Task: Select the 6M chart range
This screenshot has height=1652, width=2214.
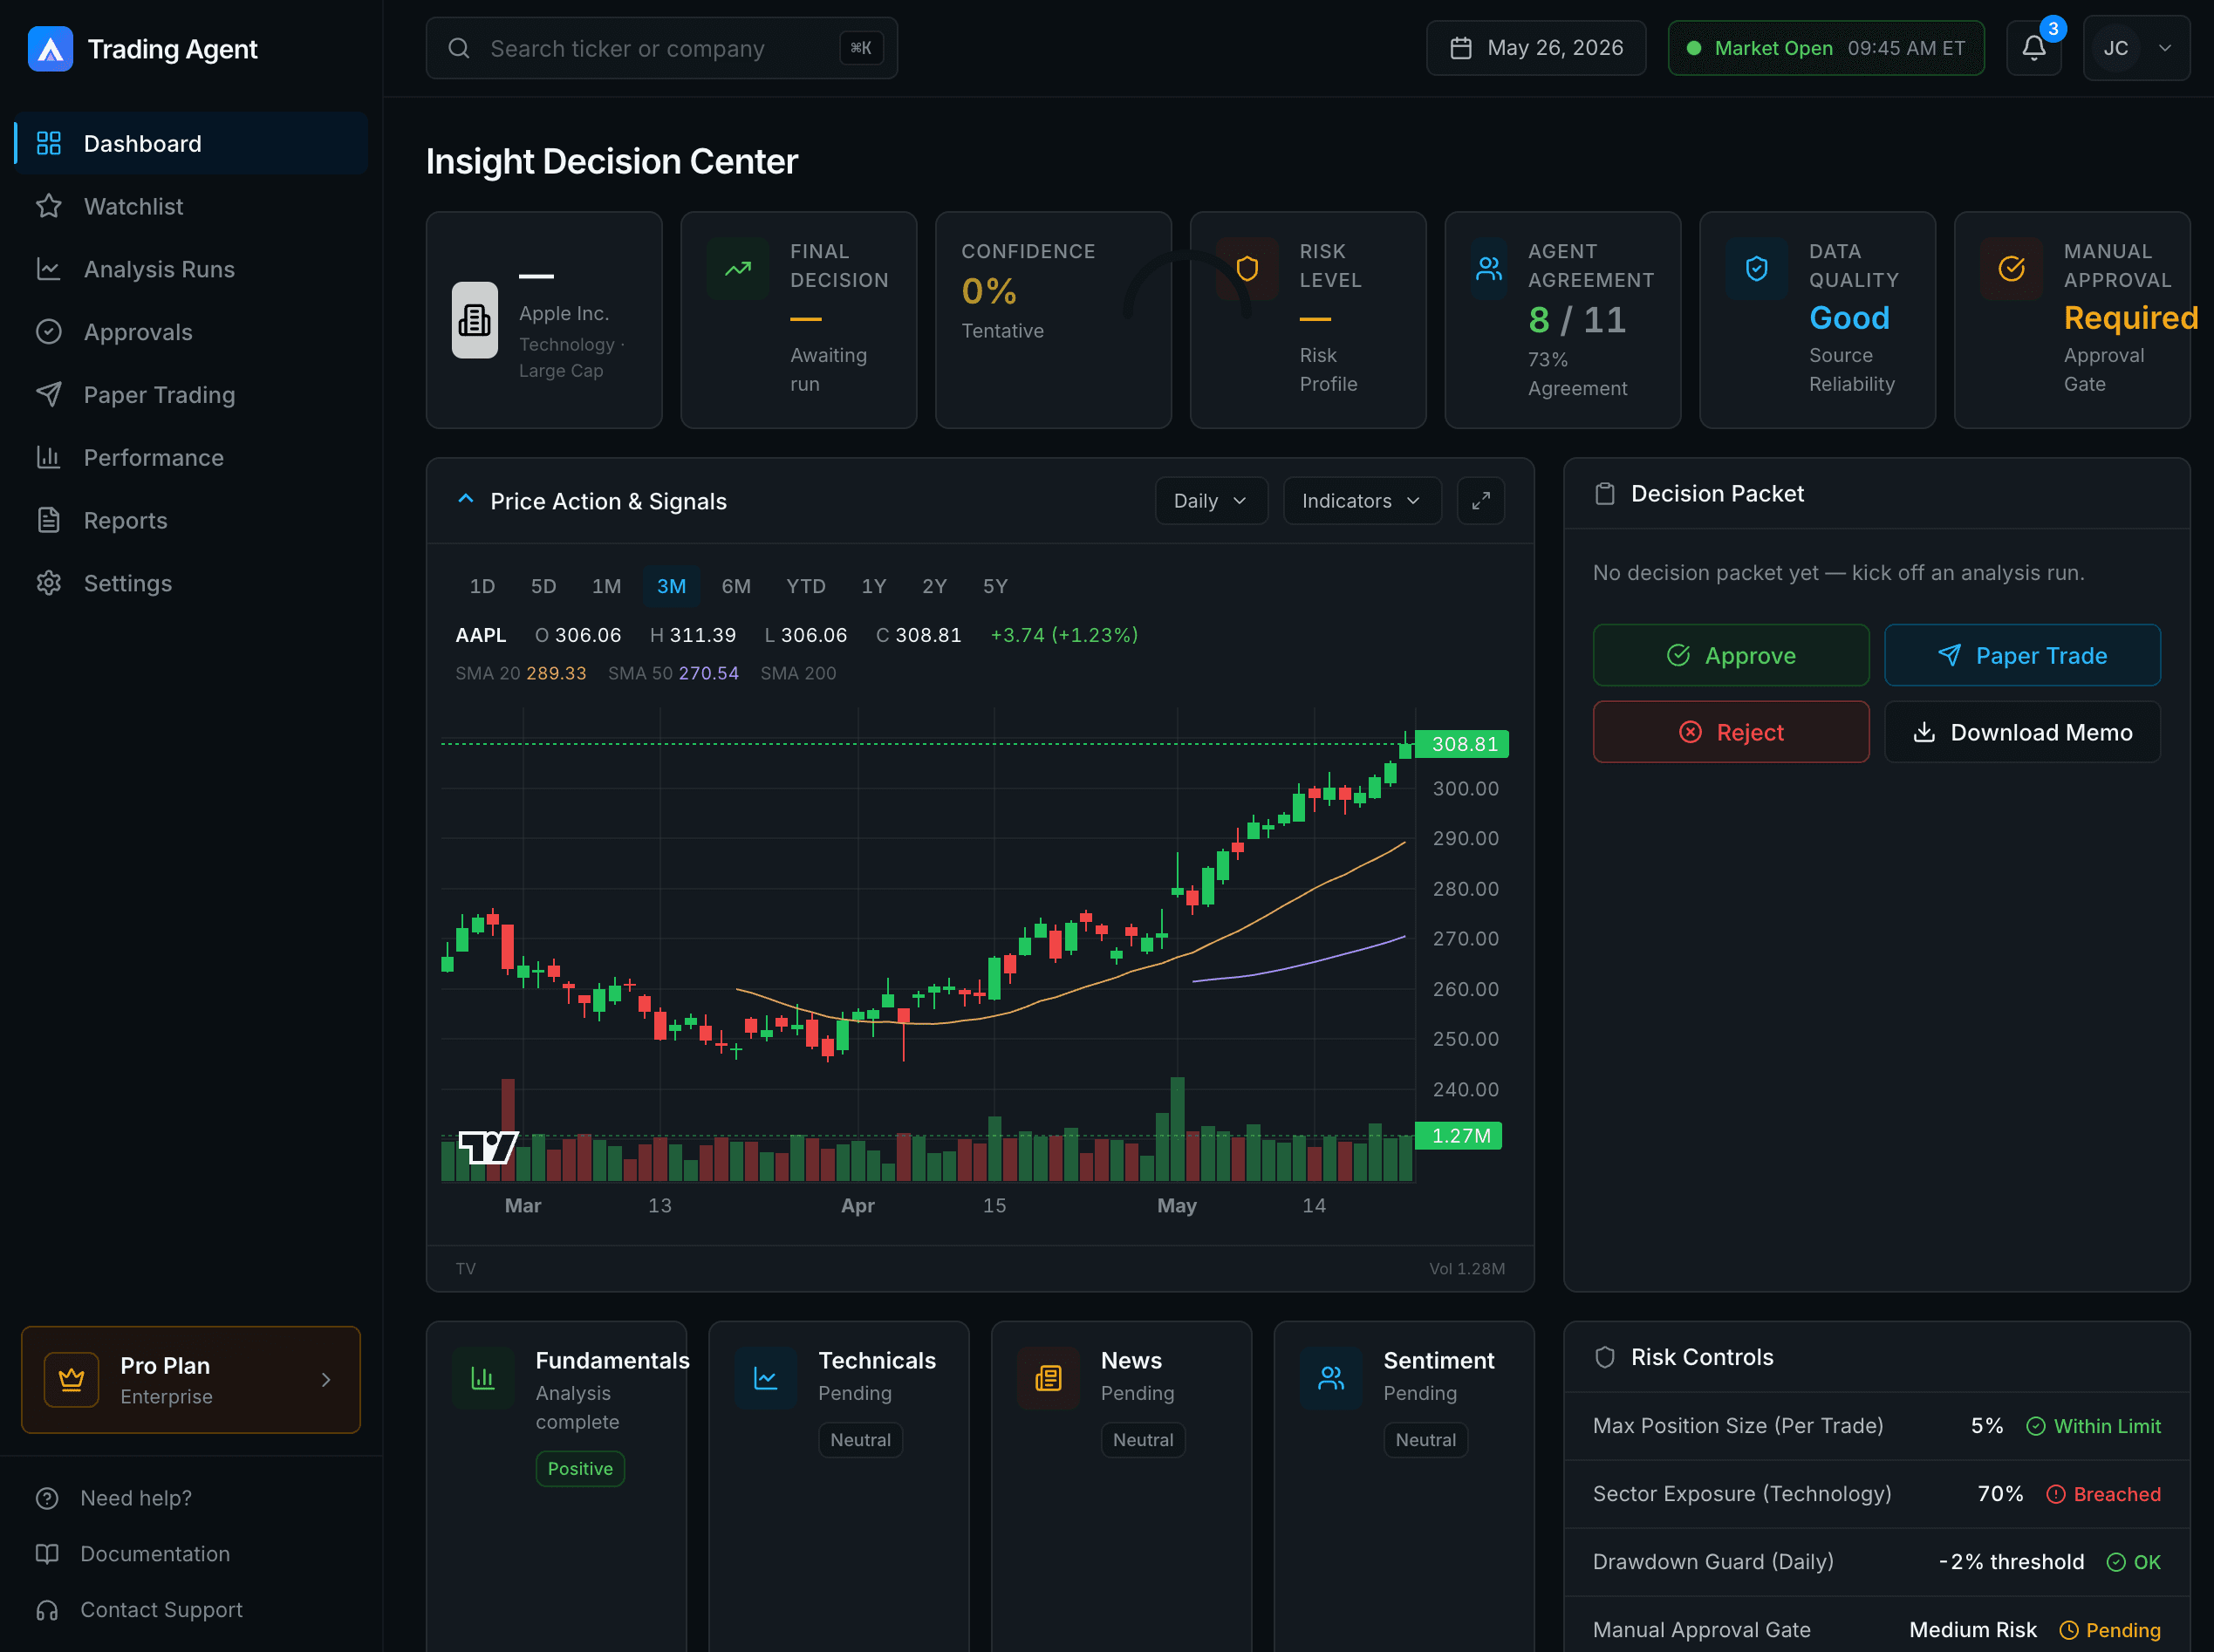Action: point(736,586)
